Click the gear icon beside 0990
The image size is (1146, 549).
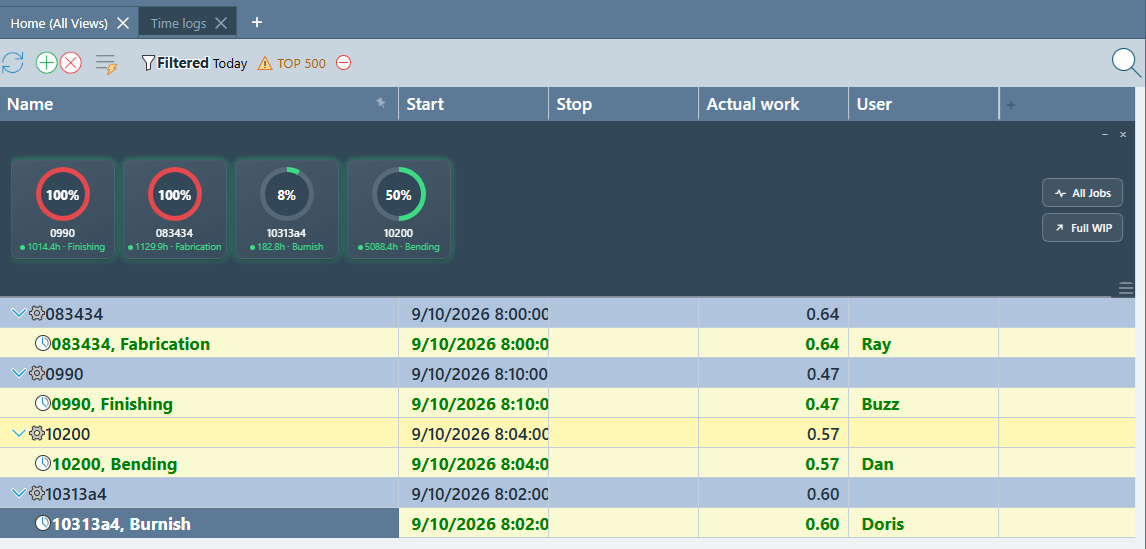point(37,374)
